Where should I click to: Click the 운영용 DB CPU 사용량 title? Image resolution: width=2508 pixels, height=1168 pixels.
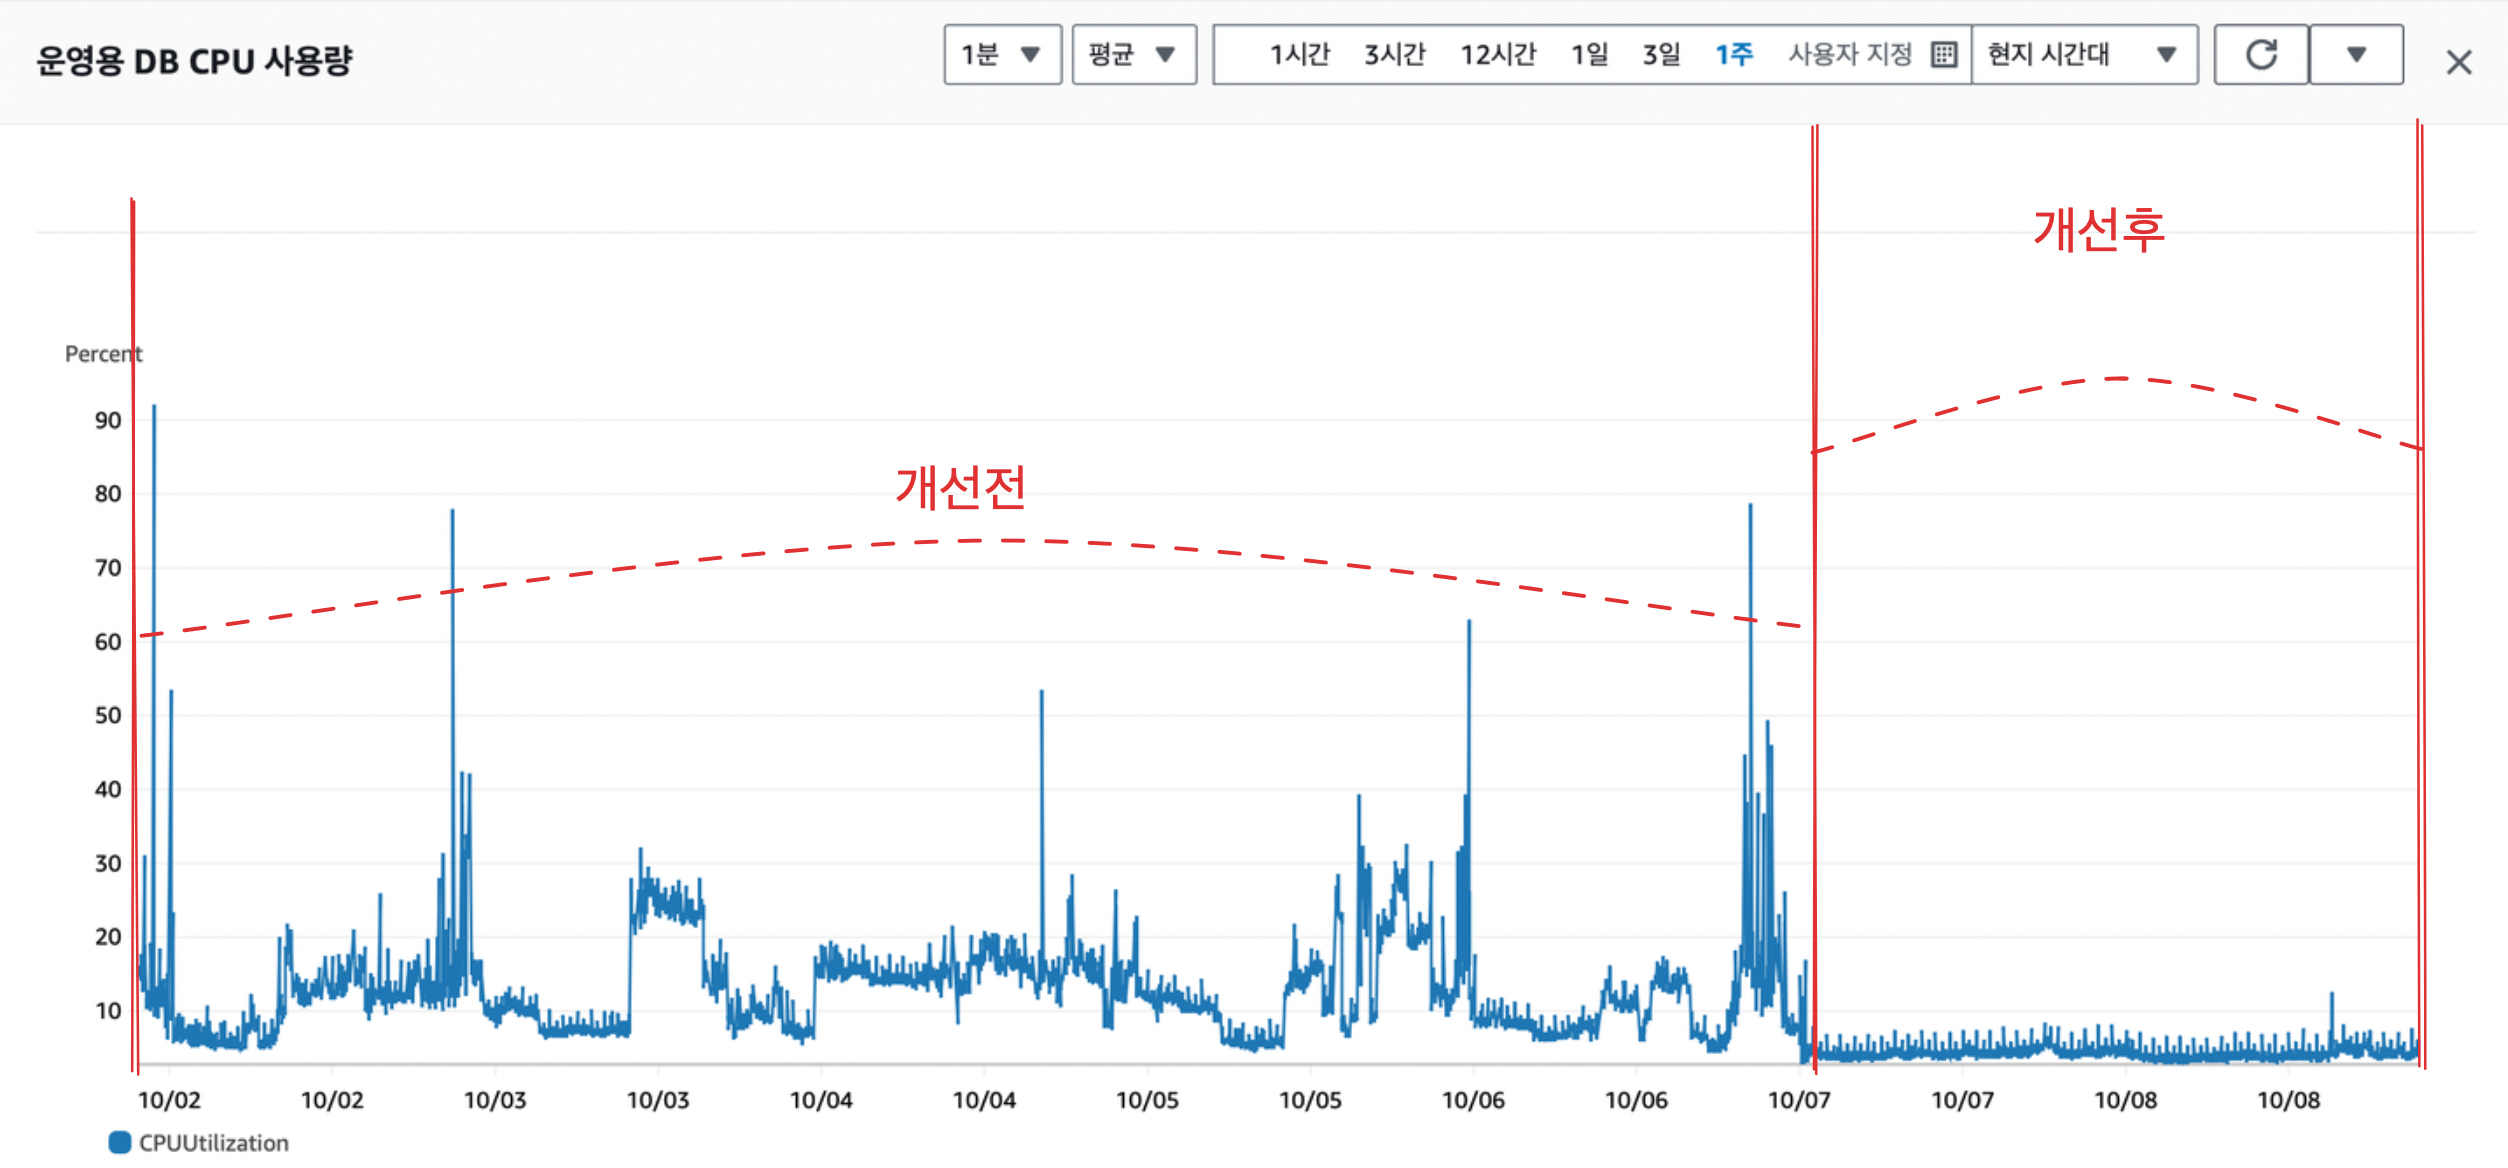pos(195,61)
